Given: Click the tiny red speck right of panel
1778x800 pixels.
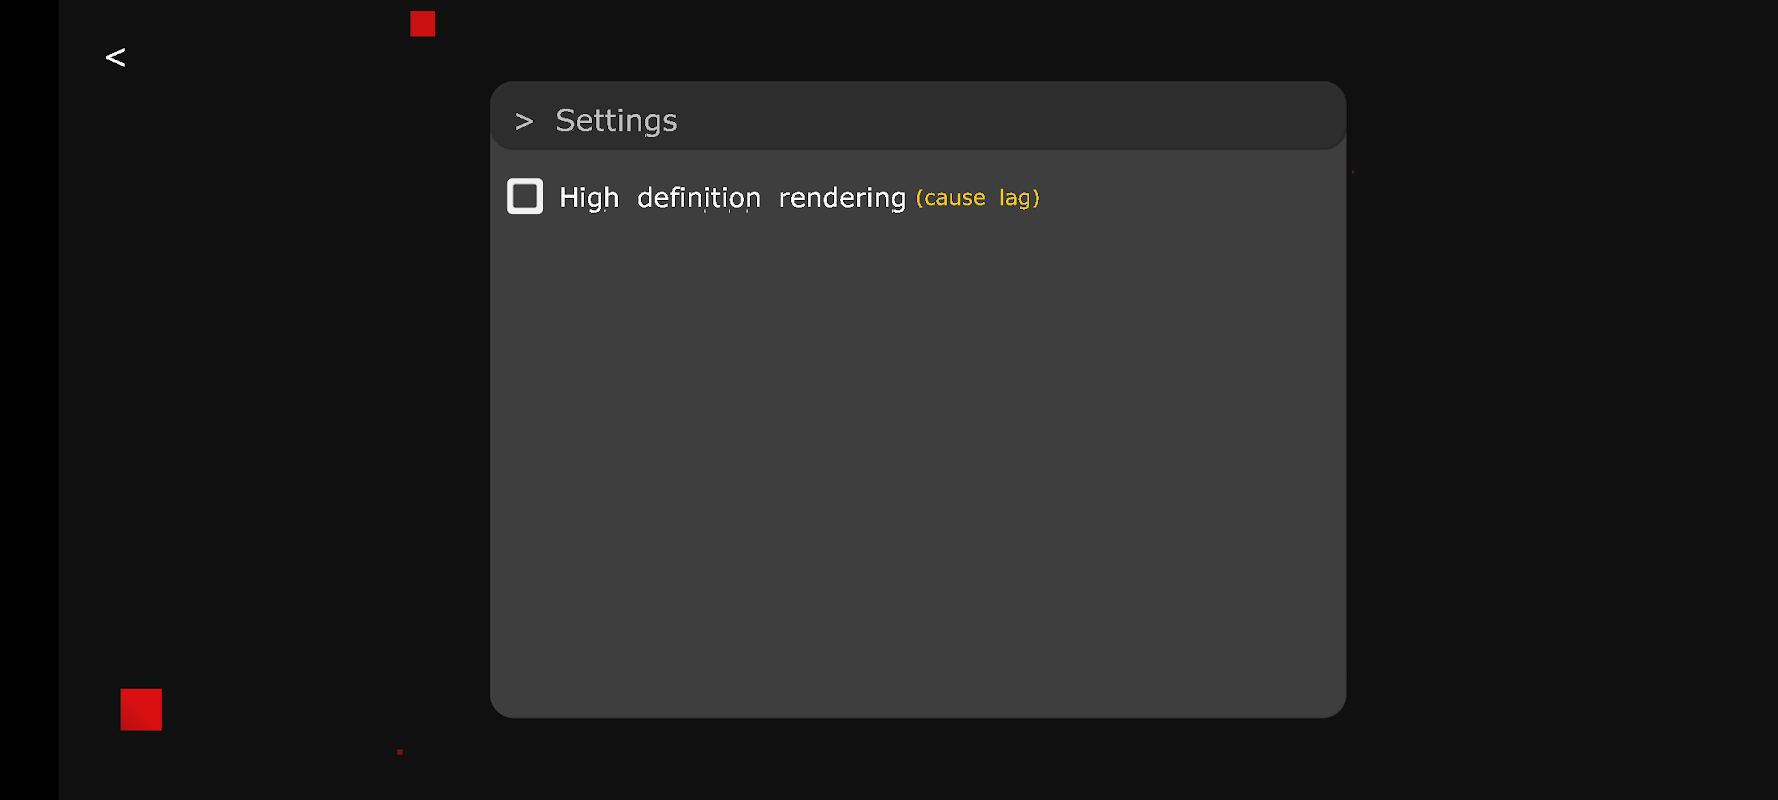Looking at the screenshot, I should [x=1353, y=172].
